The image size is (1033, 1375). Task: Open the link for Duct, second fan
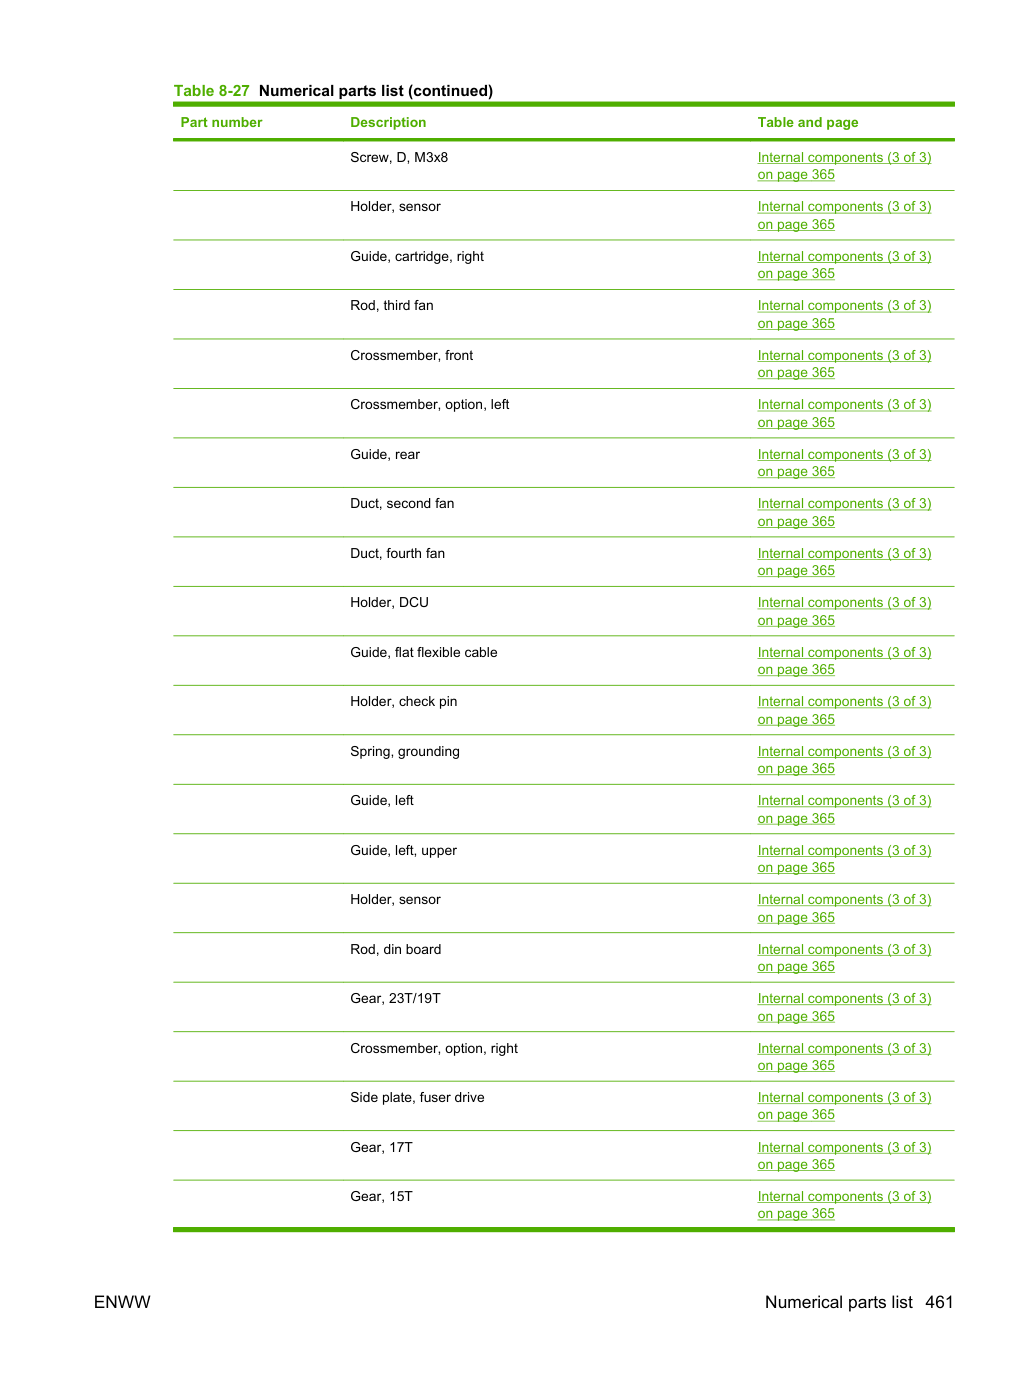pos(844,512)
